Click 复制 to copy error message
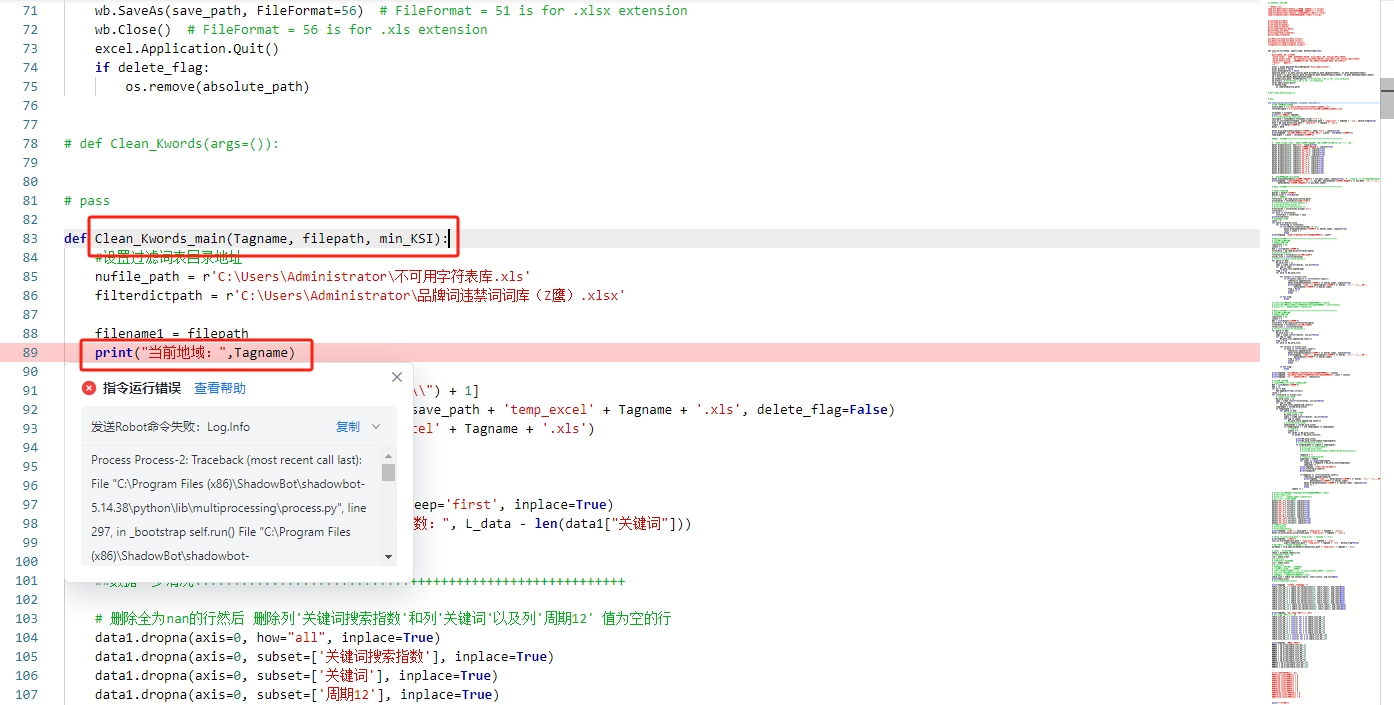This screenshot has width=1394, height=705. (x=347, y=427)
